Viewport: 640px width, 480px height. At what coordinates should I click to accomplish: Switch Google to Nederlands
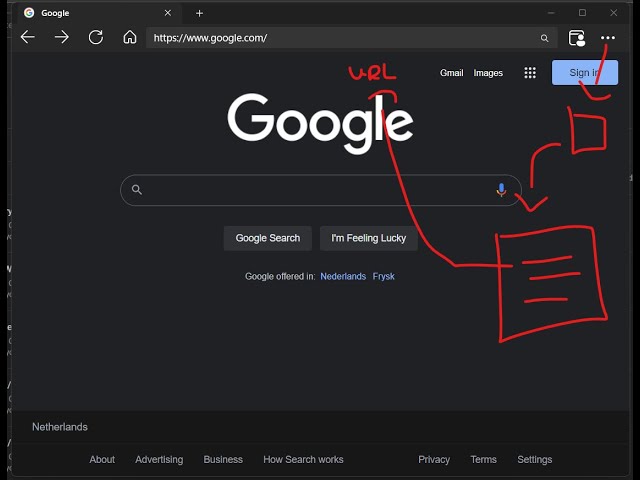point(343,276)
